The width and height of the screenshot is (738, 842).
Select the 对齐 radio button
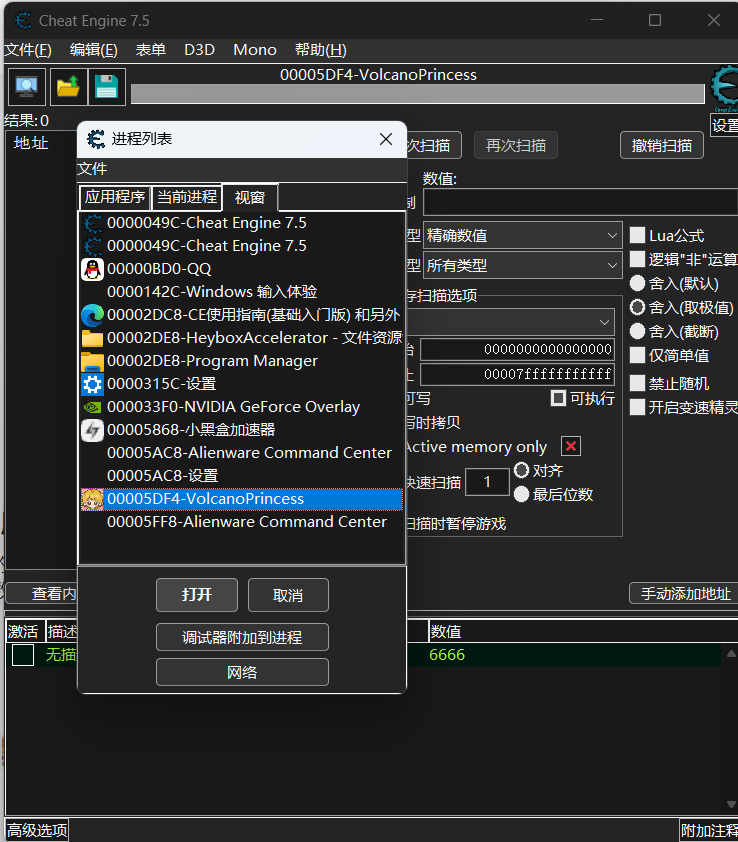point(521,470)
